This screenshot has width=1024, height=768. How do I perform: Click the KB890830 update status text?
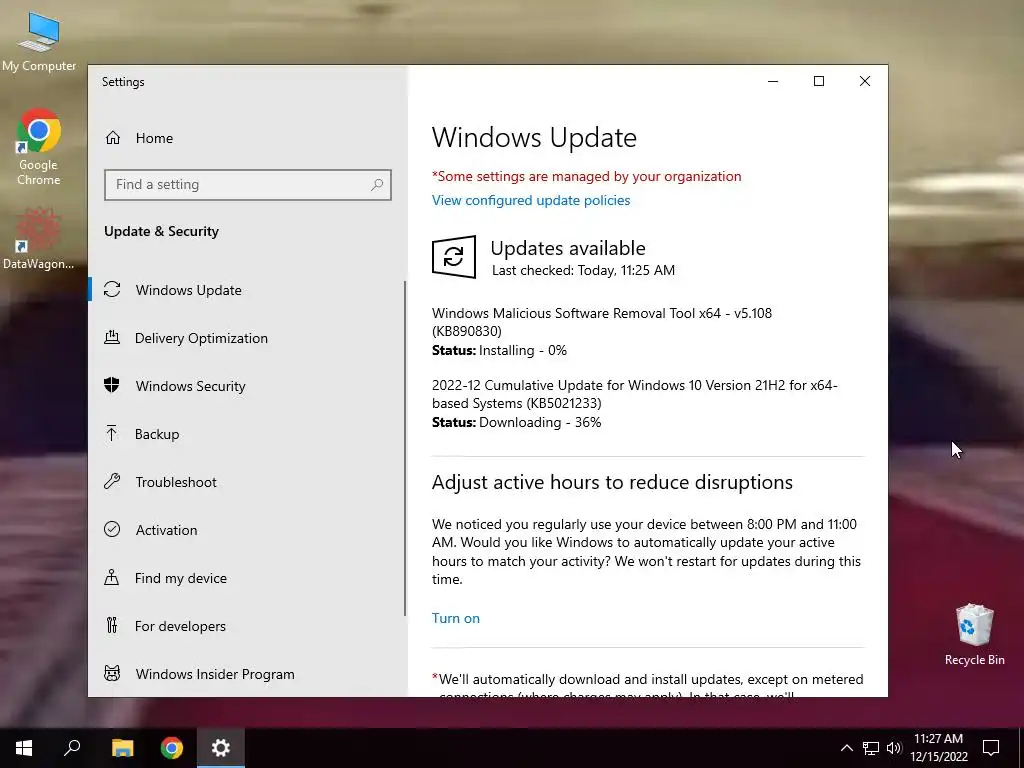(500, 350)
